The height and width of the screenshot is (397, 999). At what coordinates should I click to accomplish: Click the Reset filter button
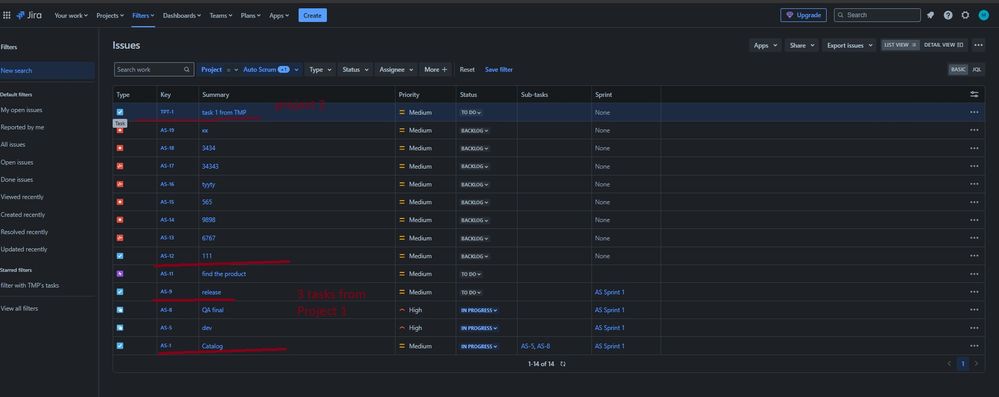tap(467, 69)
